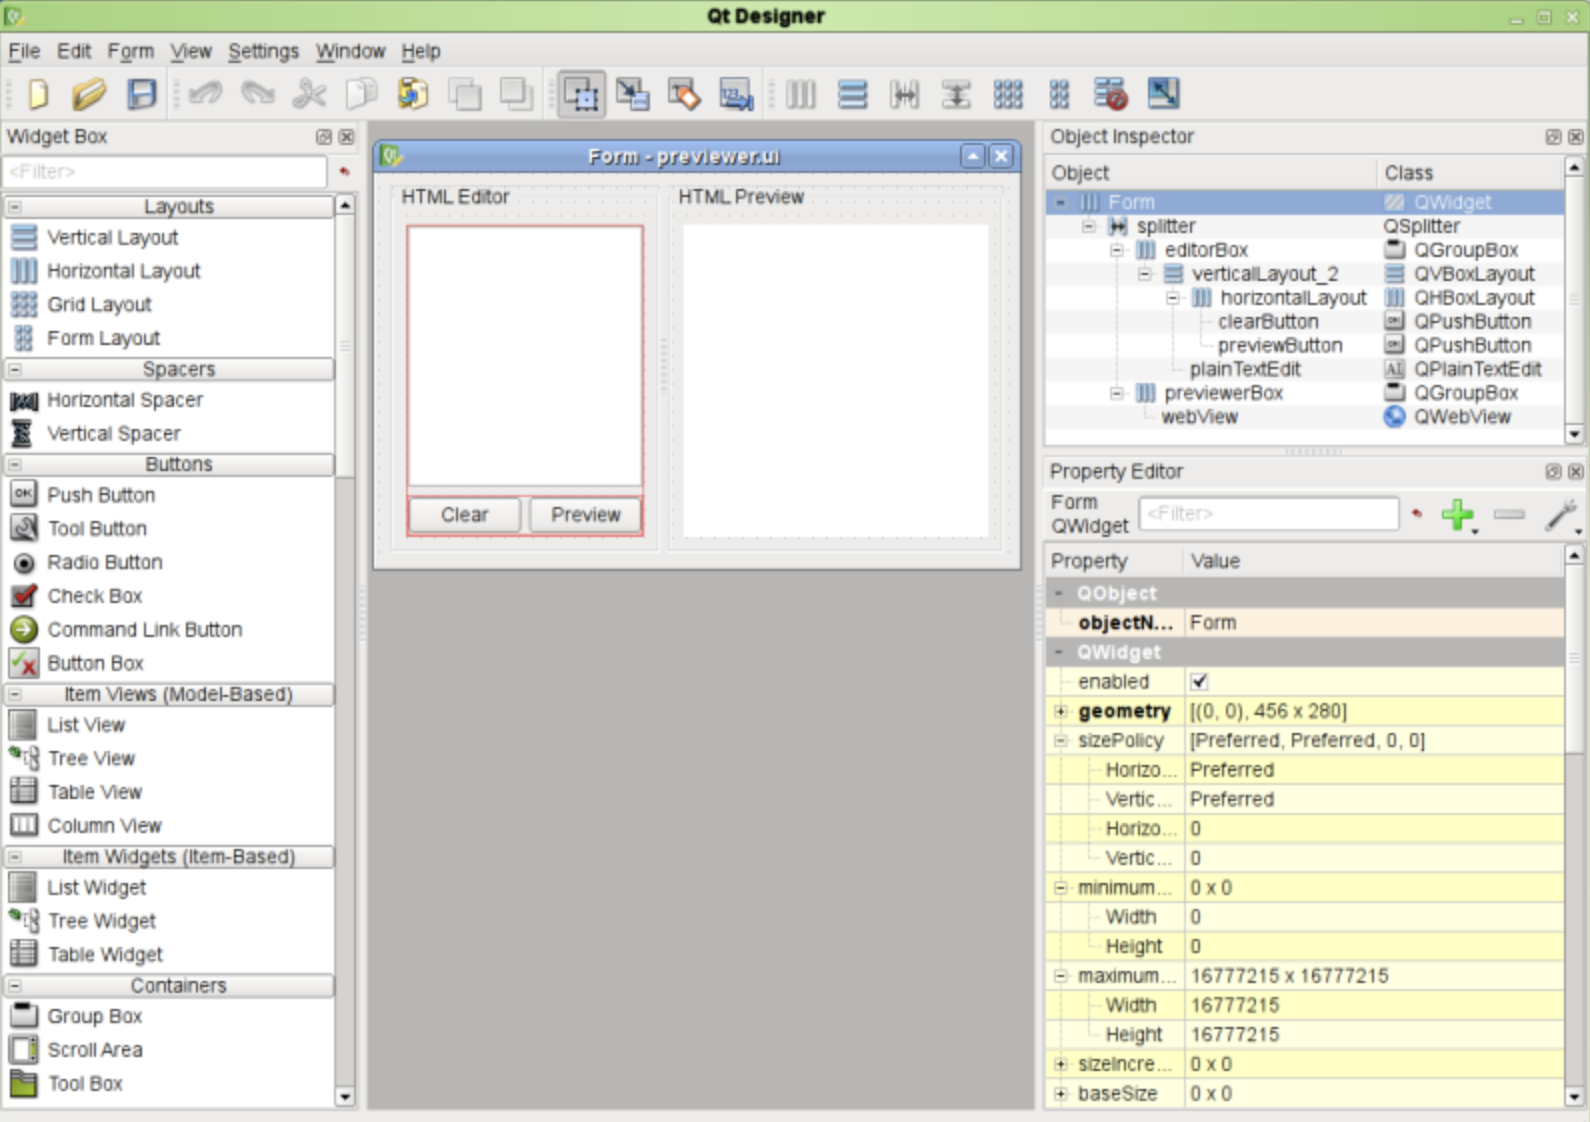Cut selection with the scissors icon
Screen dimensions: 1590x1122
(x=309, y=94)
